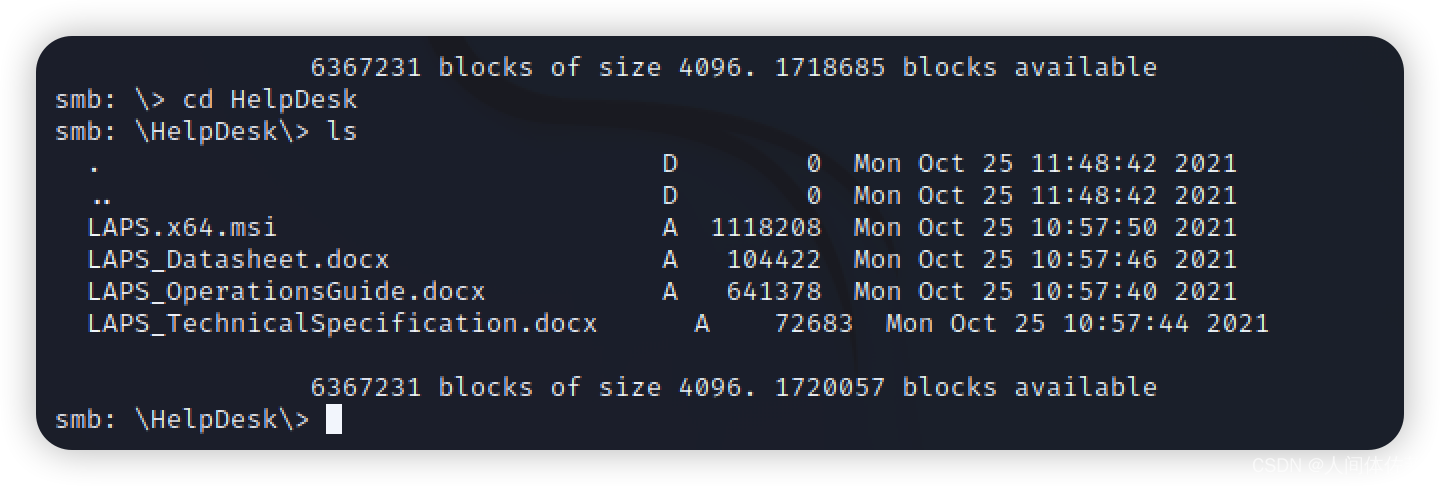This screenshot has height=486, width=1440.
Task: Click the timestamp 10:57:50 of LAPS.x64.msi
Action: (x=1094, y=227)
